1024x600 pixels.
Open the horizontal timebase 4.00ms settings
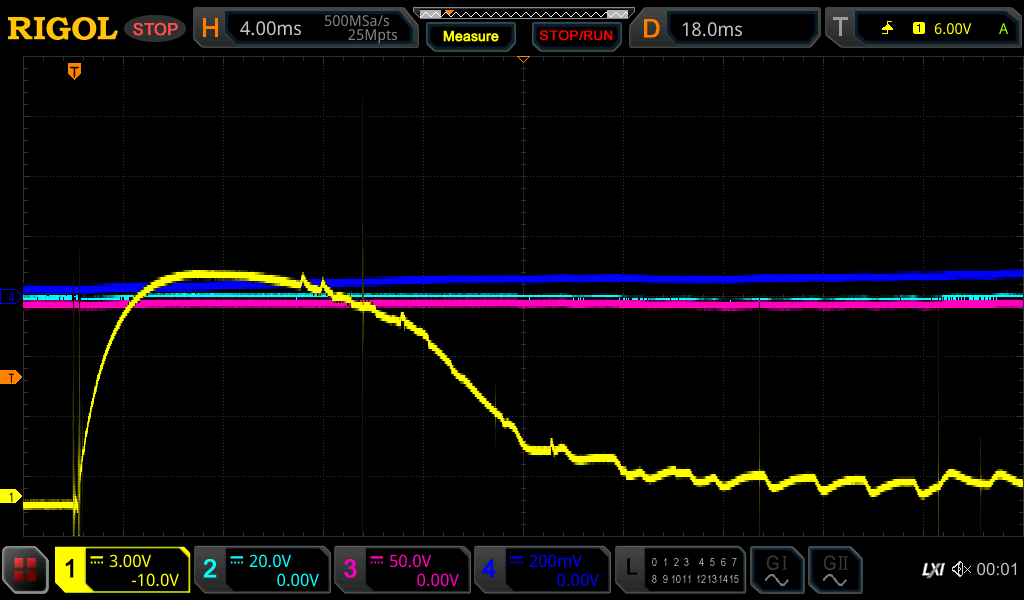(306, 29)
